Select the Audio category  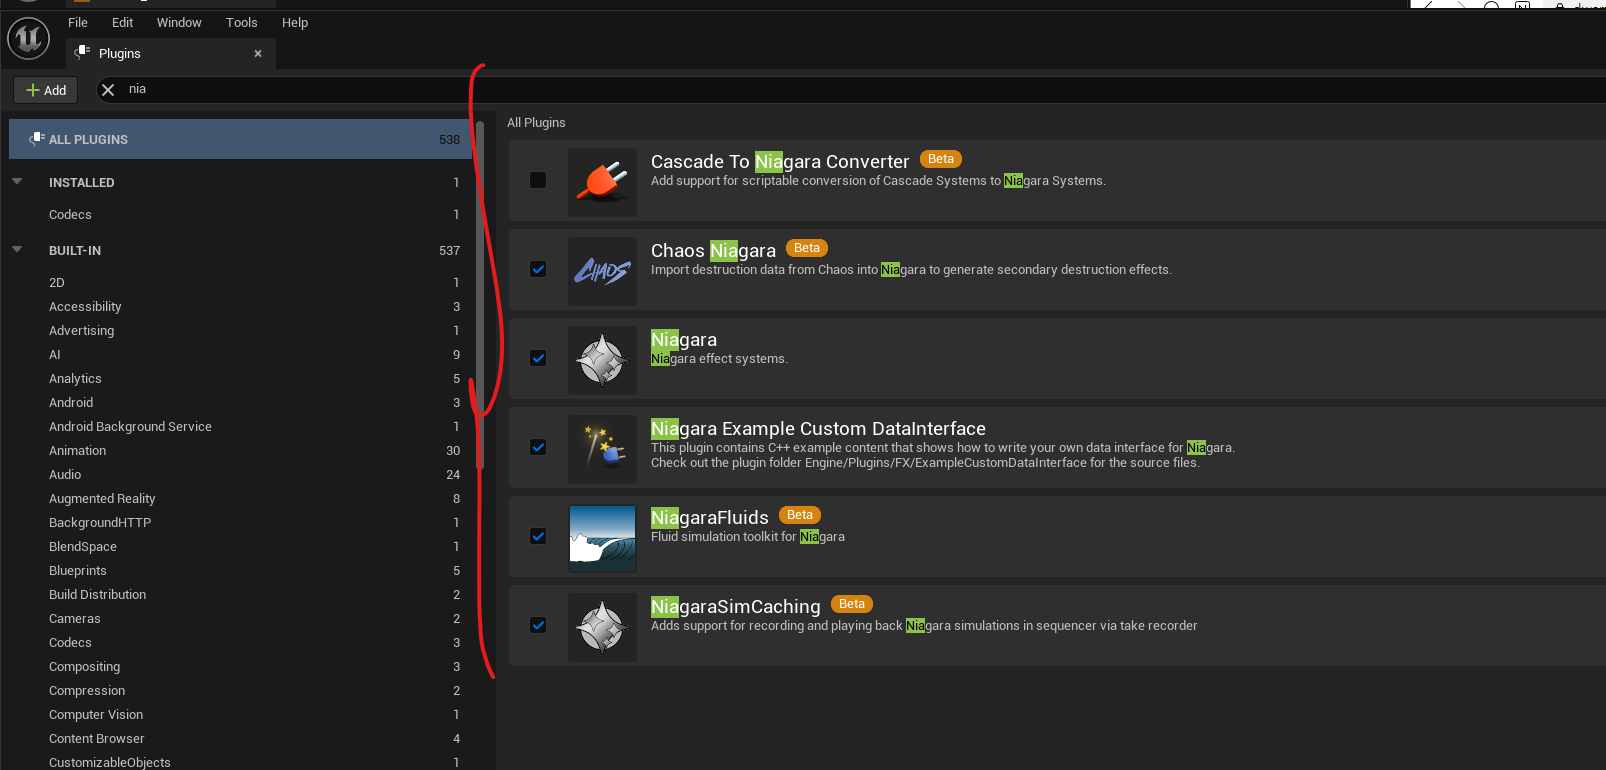point(240,474)
